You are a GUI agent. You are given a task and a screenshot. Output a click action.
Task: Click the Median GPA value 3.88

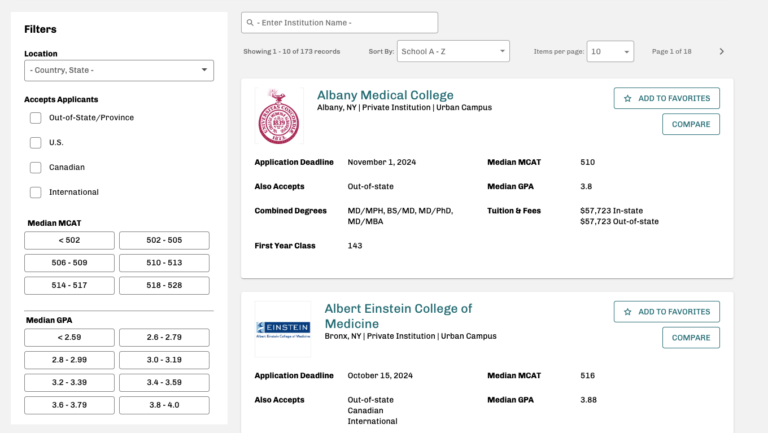click(x=588, y=400)
